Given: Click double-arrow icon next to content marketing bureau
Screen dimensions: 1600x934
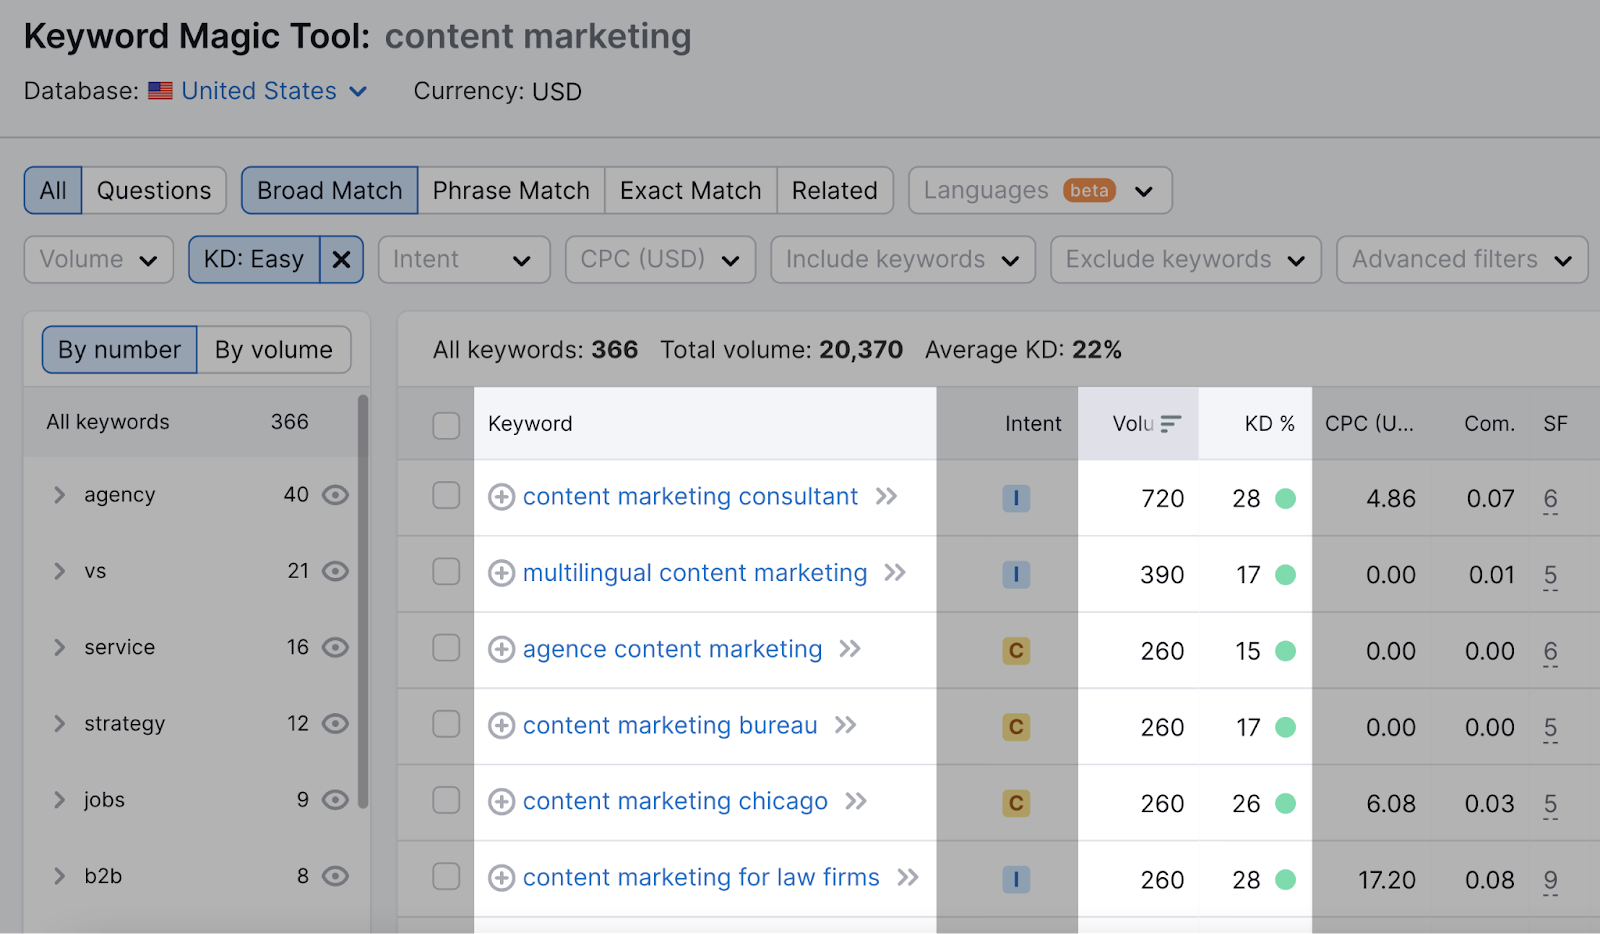Looking at the screenshot, I should pyautogui.click(x=846, y=725).
